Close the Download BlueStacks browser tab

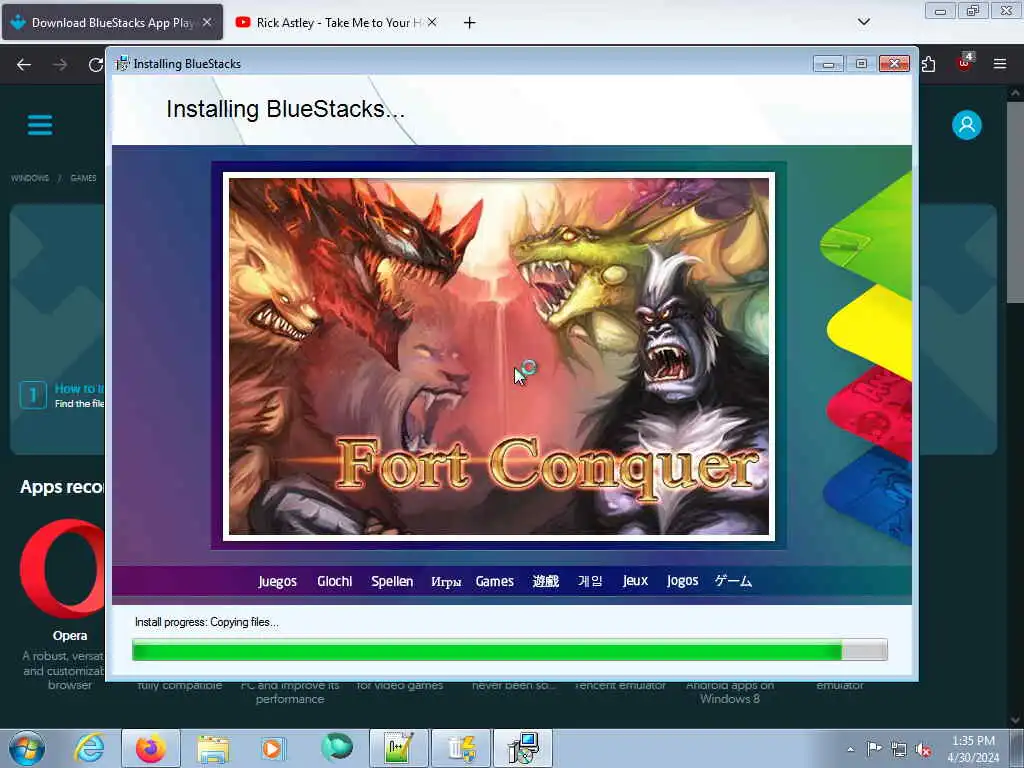click(x=207, y=22)
